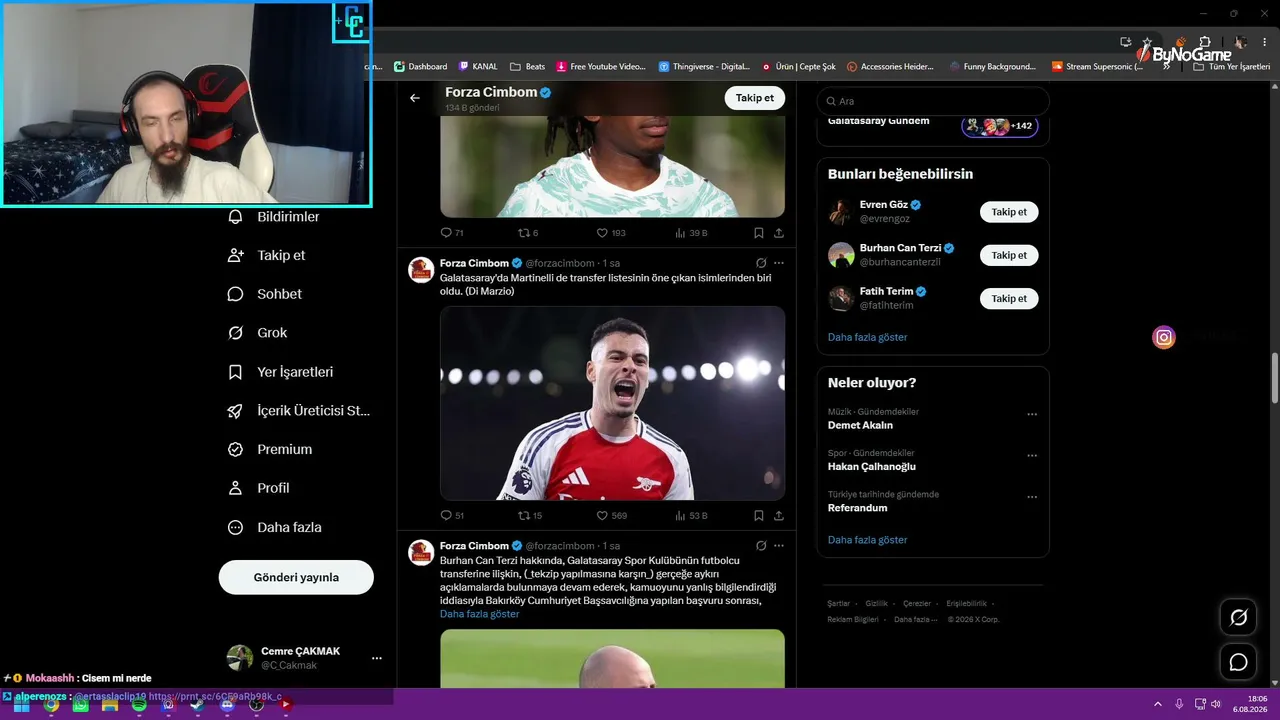Open the Referandum trend
Screen dimensions: 1280x720
(858, 507)
